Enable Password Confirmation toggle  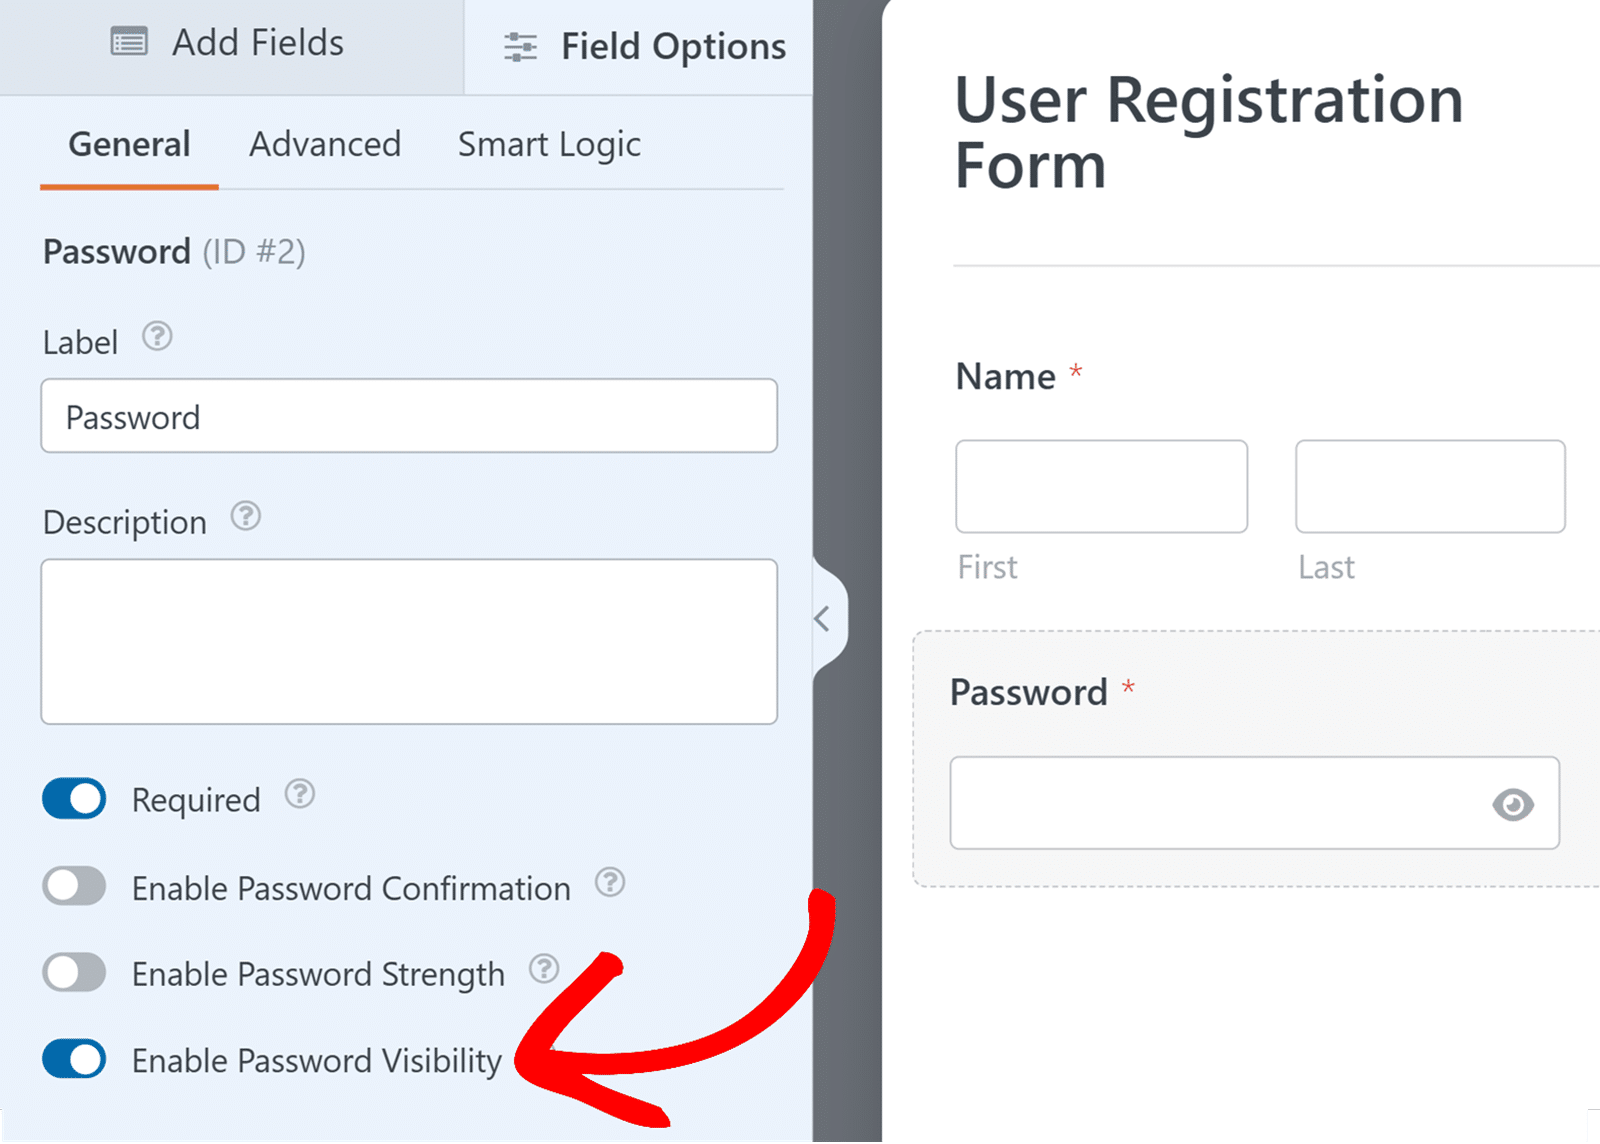click(73, 886)
